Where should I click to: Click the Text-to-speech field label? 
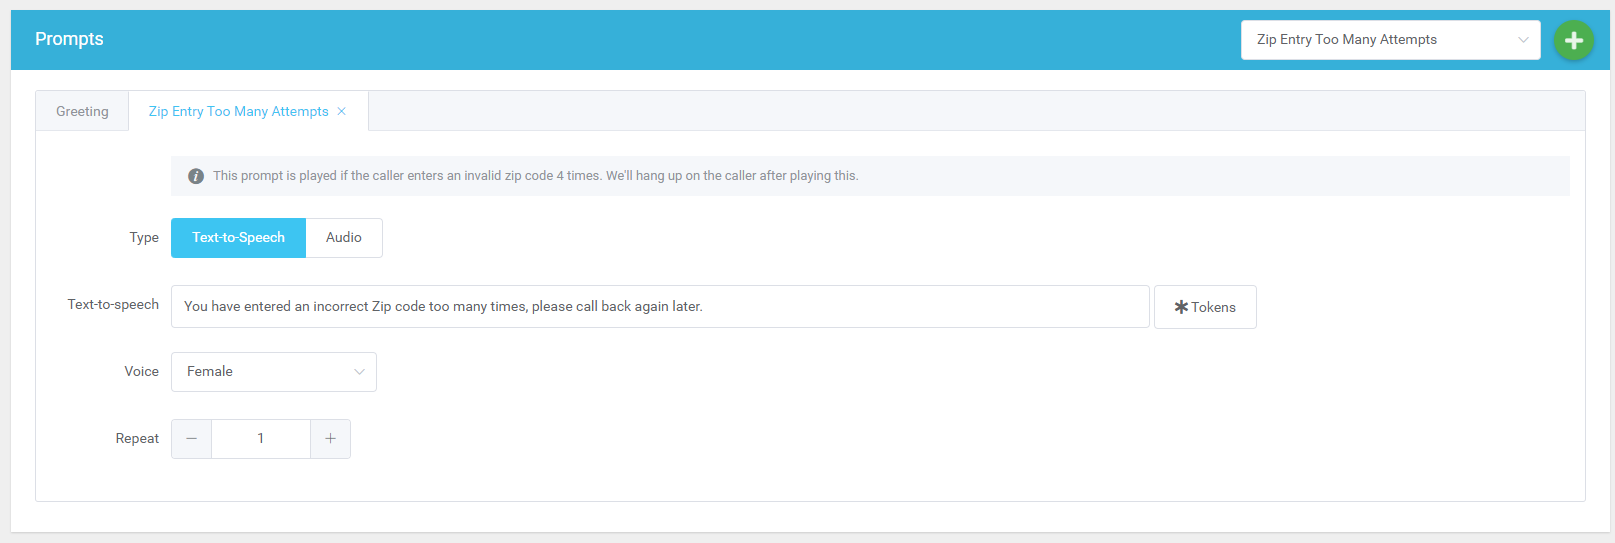point(113,304)
